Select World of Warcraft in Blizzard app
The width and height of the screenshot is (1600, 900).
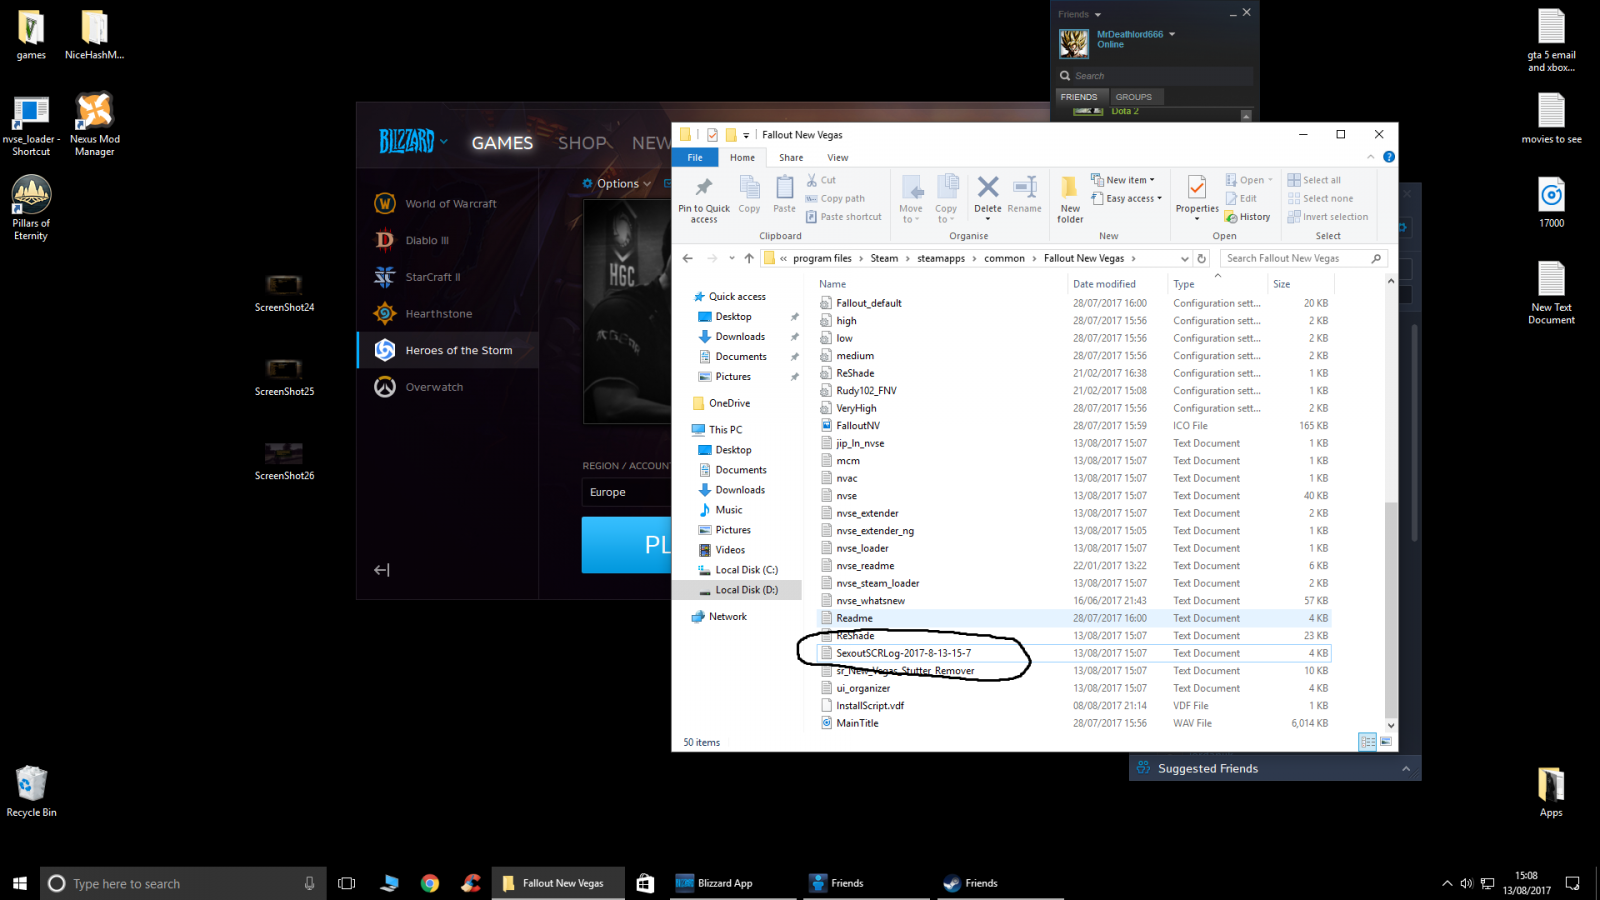[448, 203]
